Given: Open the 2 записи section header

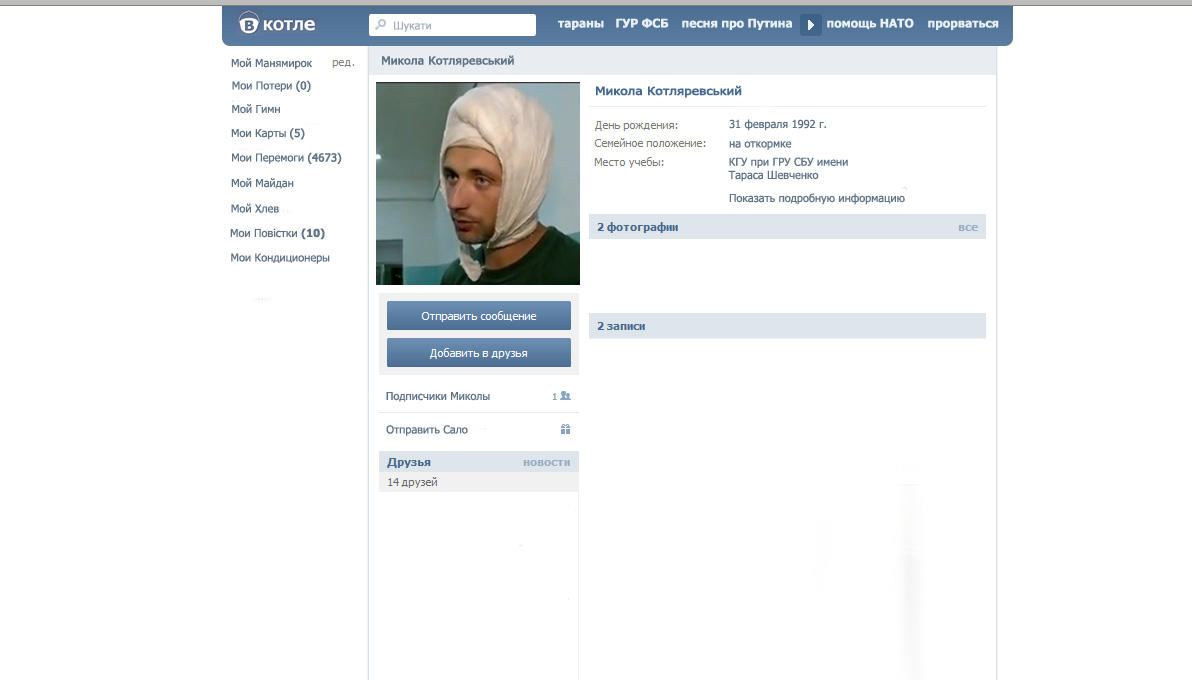Looking at the screenshot, I should (788, 326).
